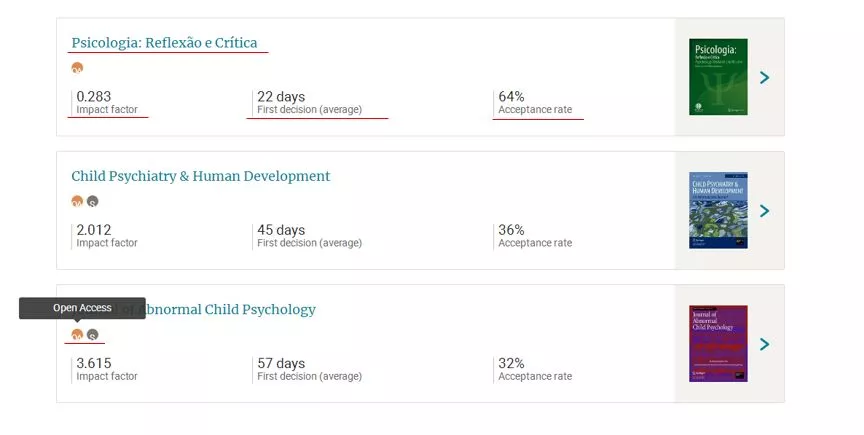Click the Open Access tooltip label
Image resolution: width=864 pixels, height=435 pixels.
coord(82,308)
